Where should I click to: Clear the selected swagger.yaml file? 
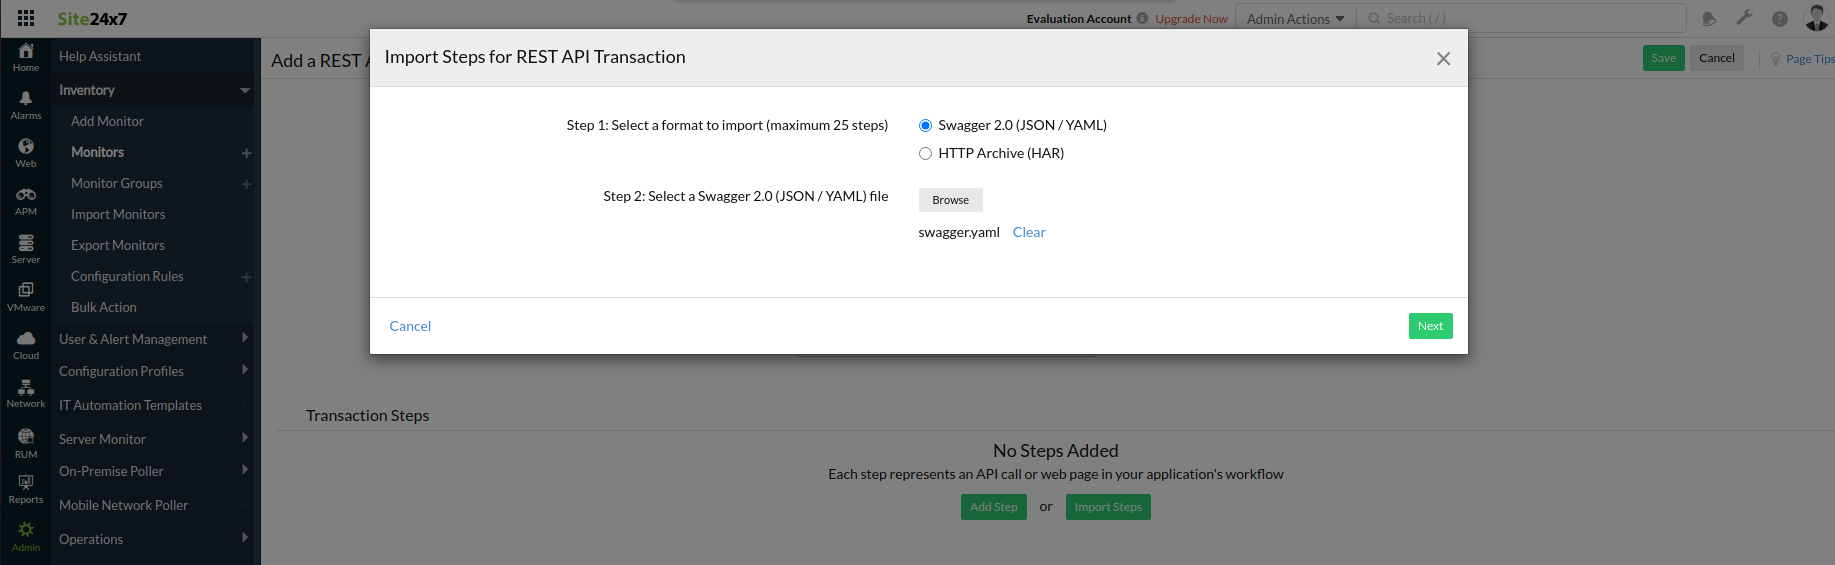coord(1029,232)
